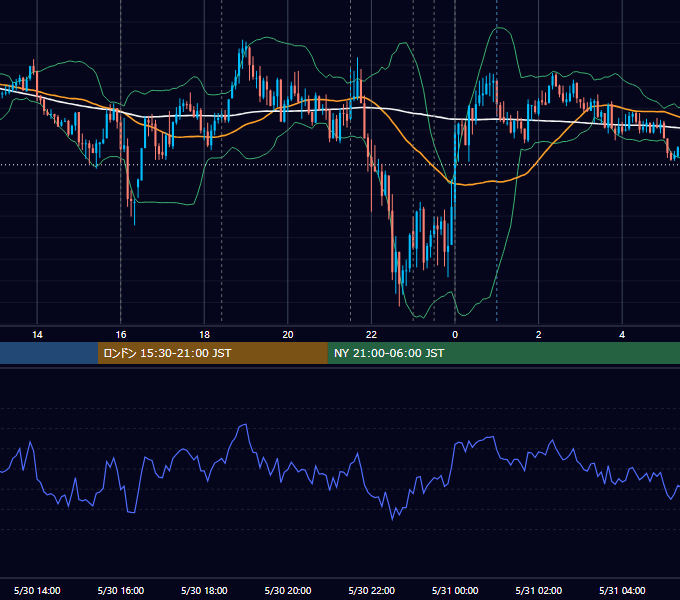Click the 2 hour label on the upper axis
This screenshot has width=680, height=600.
539,335
